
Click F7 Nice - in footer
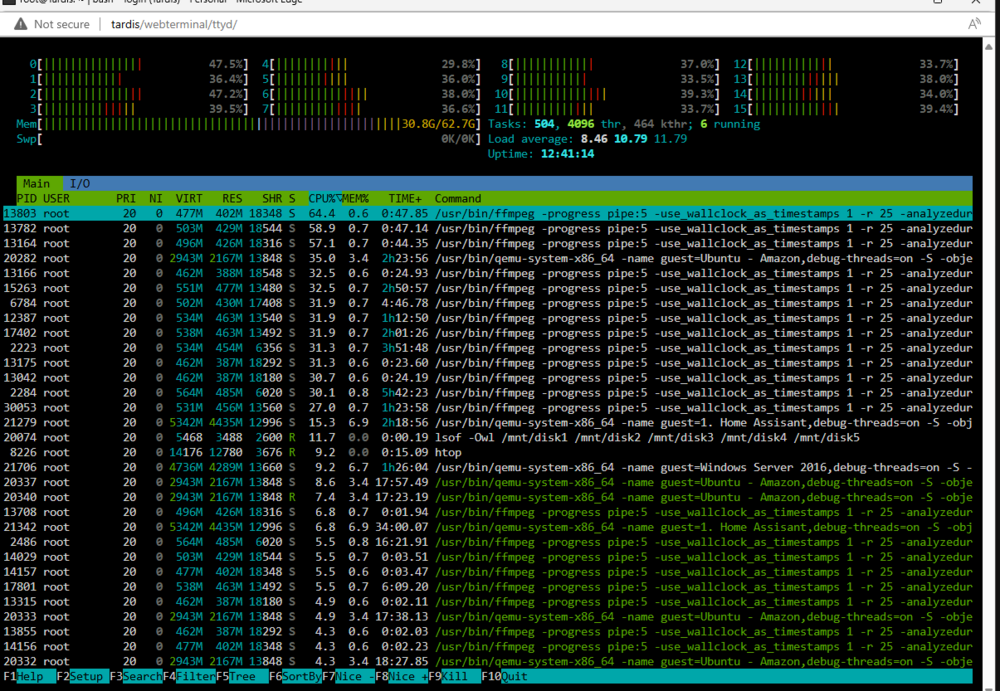[x=348, y=676]
